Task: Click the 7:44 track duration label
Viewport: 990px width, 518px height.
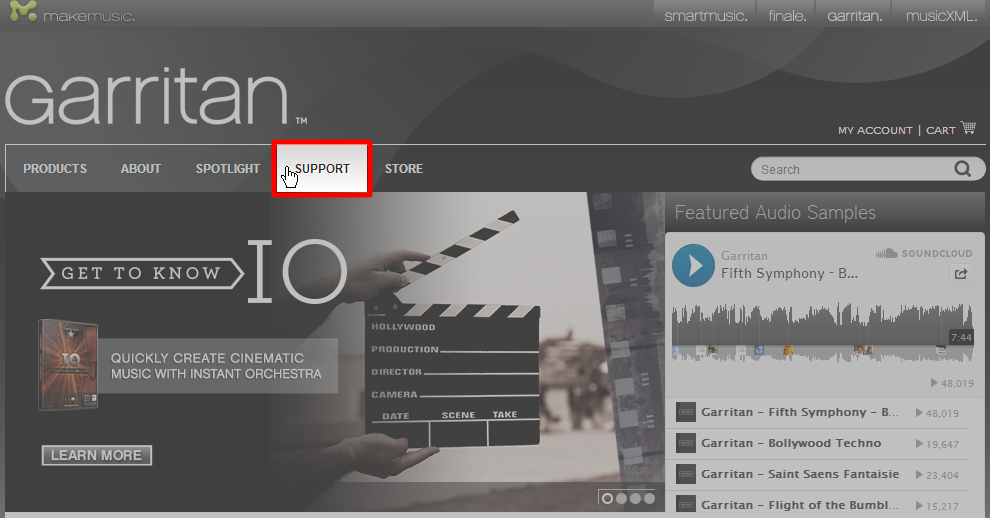Action: (961, 337)
